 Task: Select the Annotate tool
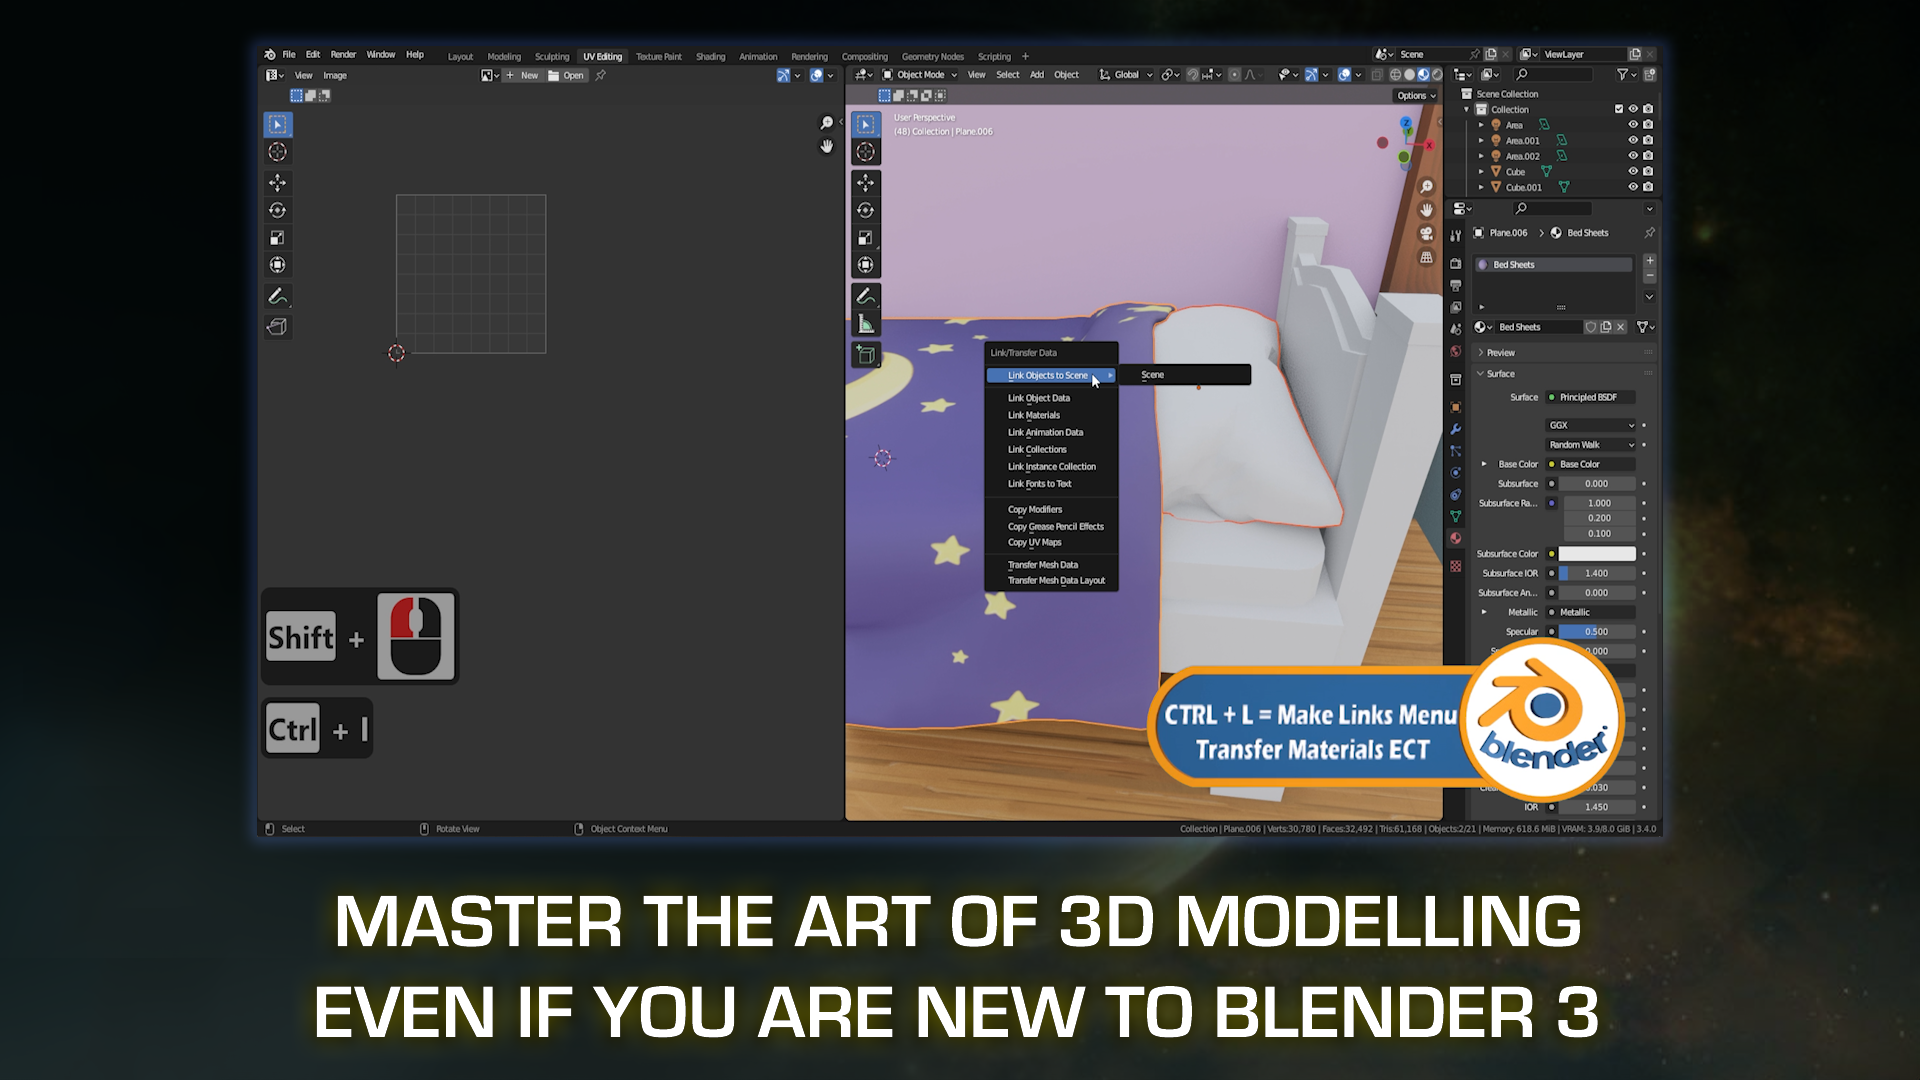click(x=866, y=295)
